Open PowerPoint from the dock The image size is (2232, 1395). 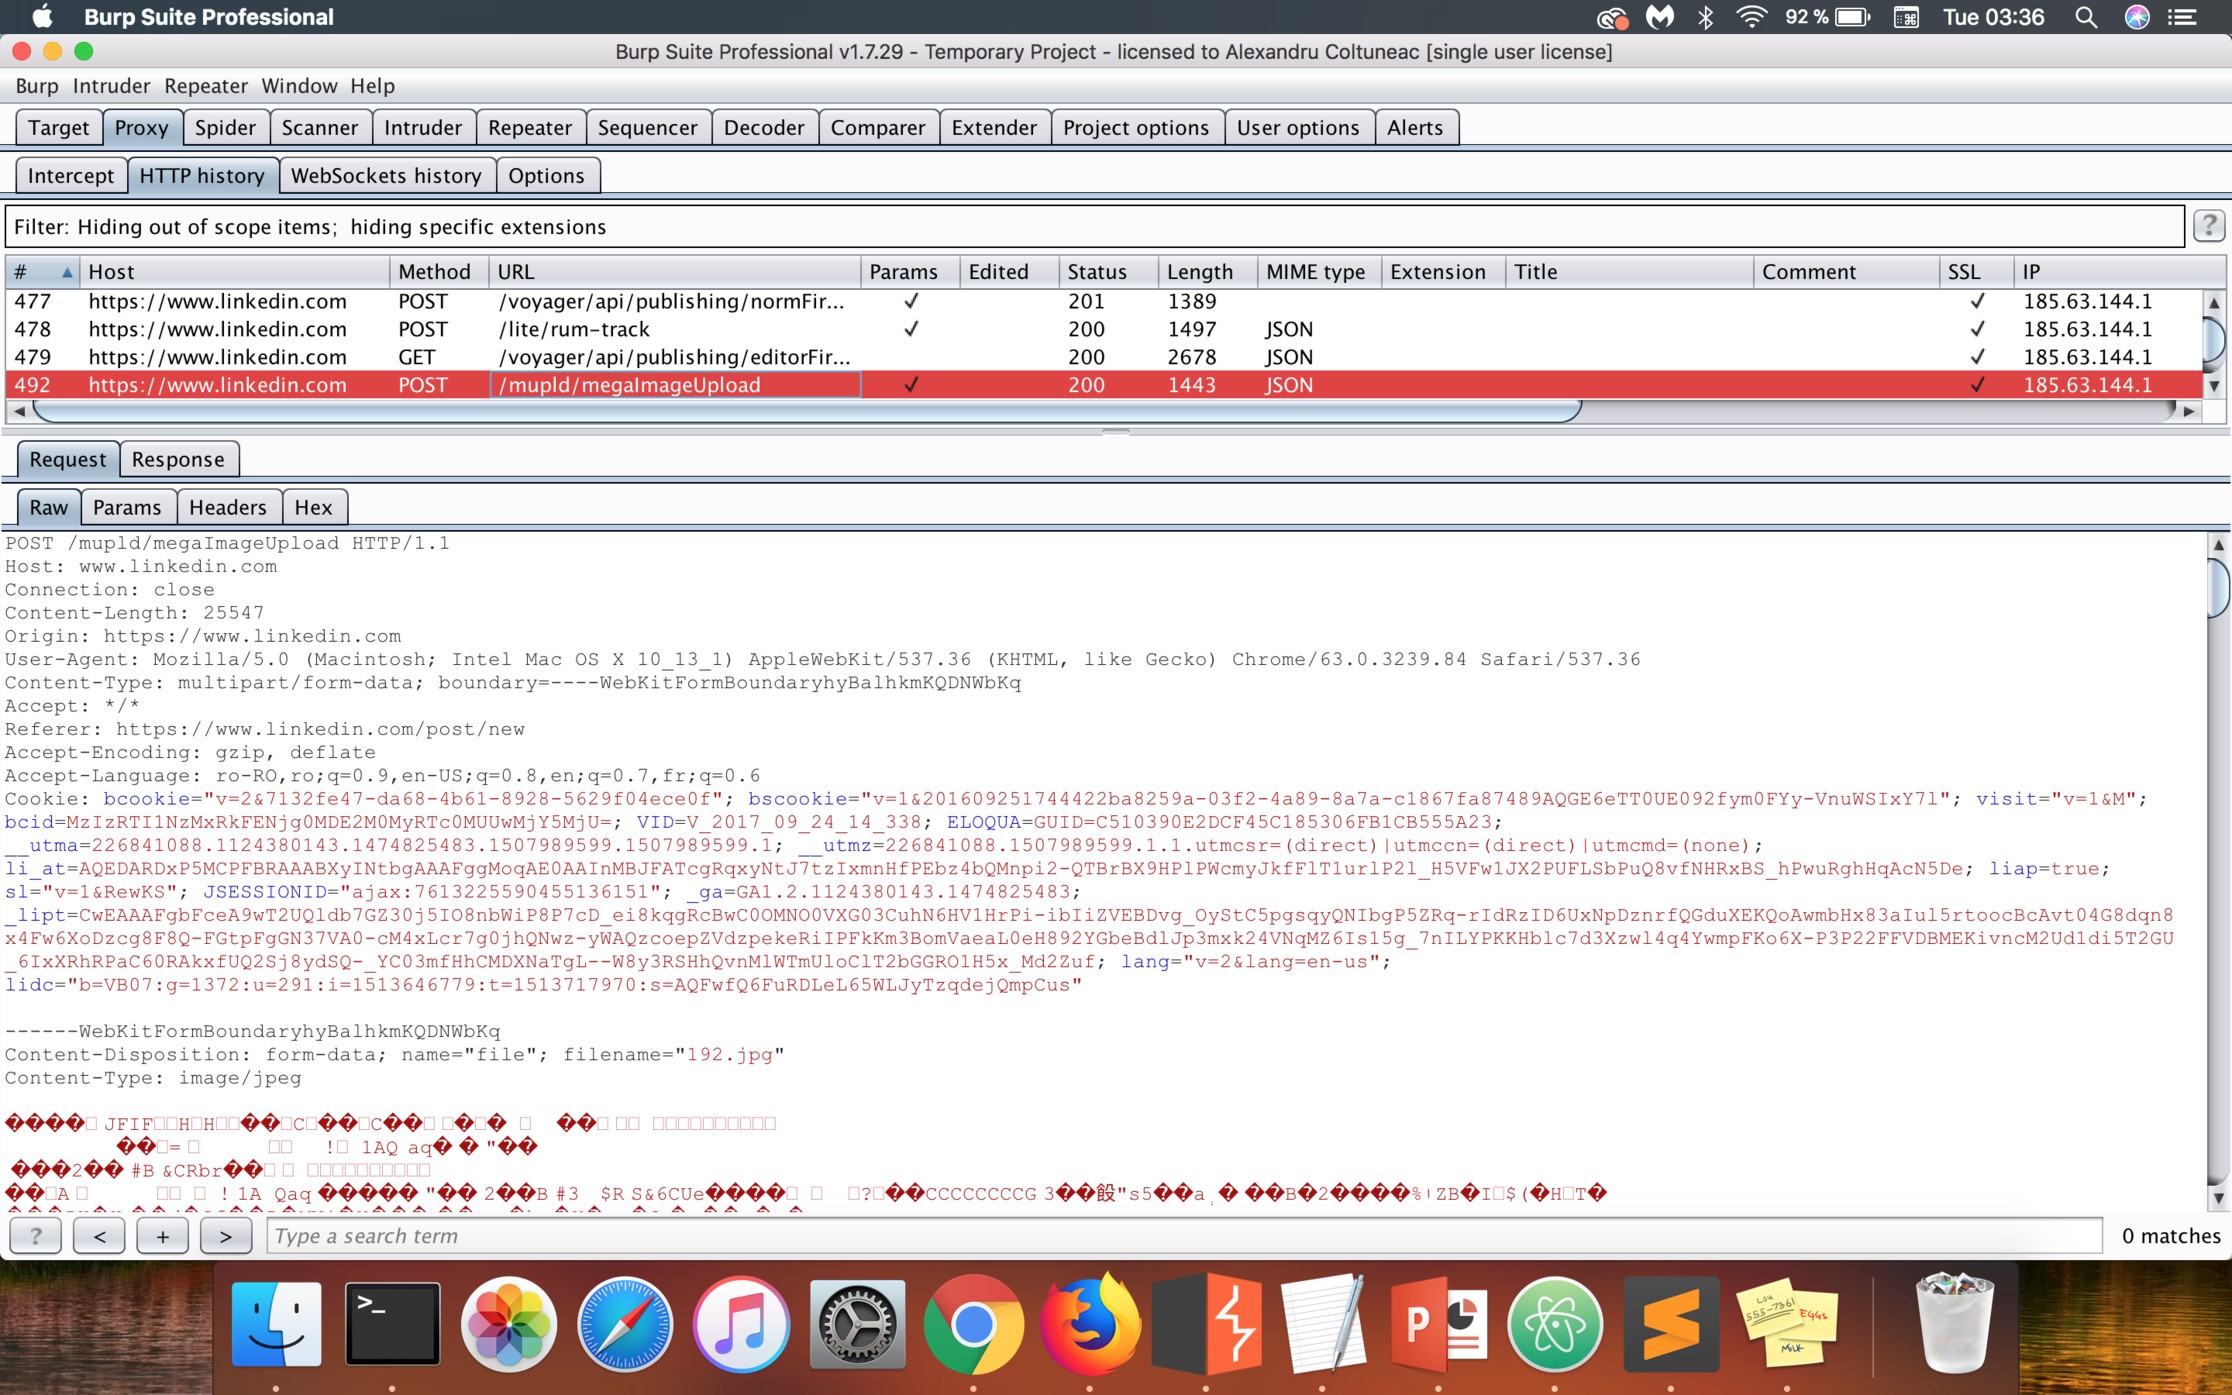point(1438,1325)
